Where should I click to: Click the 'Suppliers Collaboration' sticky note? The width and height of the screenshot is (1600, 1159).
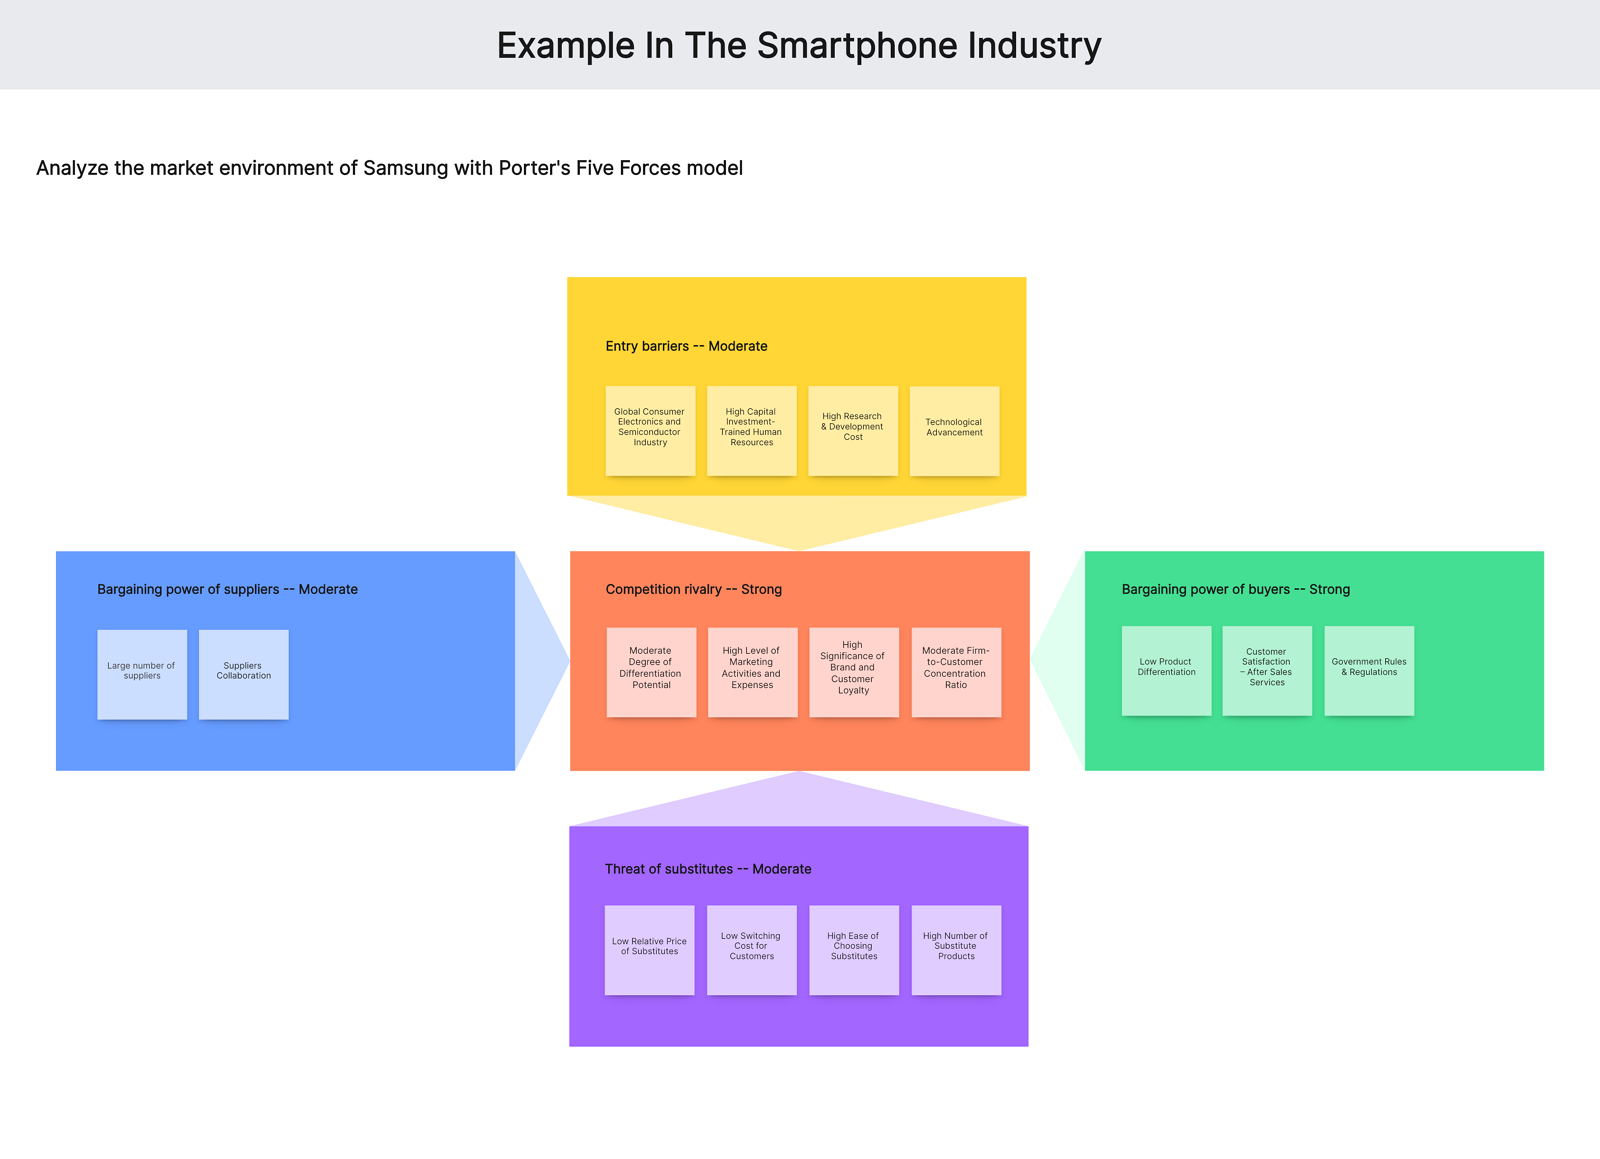click(243, 674)
